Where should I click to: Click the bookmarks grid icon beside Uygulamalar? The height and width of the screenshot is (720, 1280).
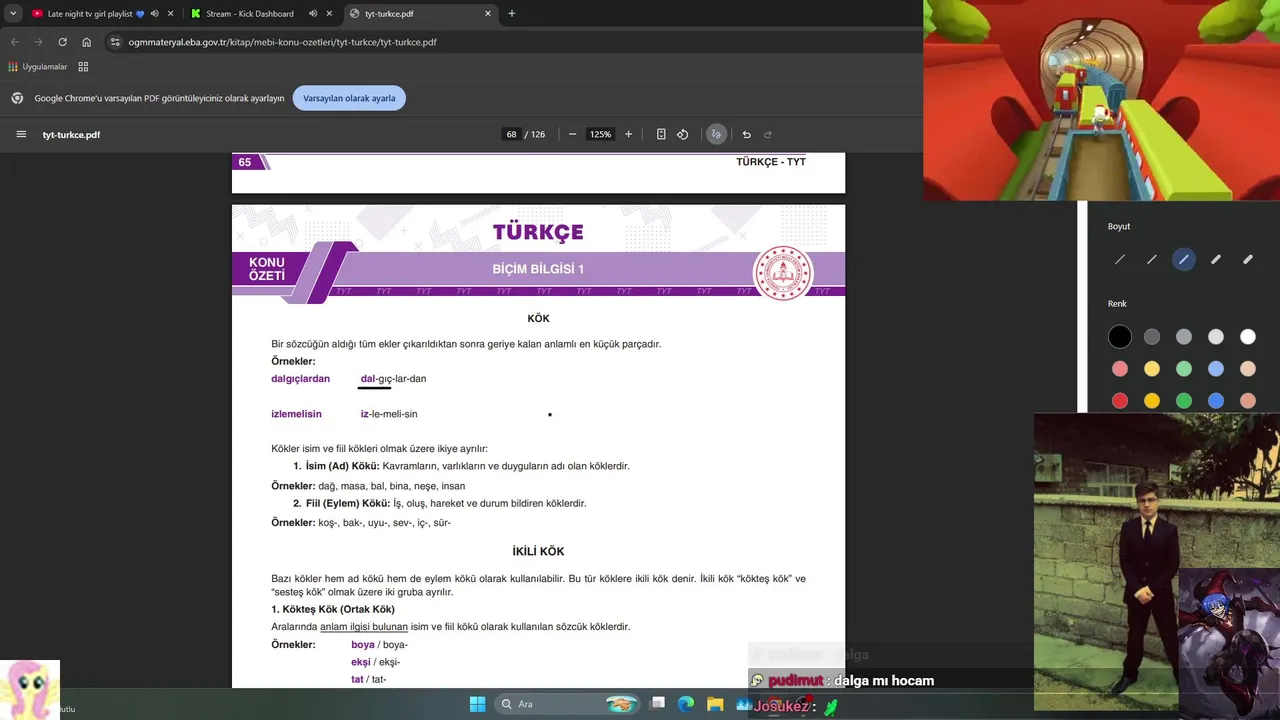point(83,67)
